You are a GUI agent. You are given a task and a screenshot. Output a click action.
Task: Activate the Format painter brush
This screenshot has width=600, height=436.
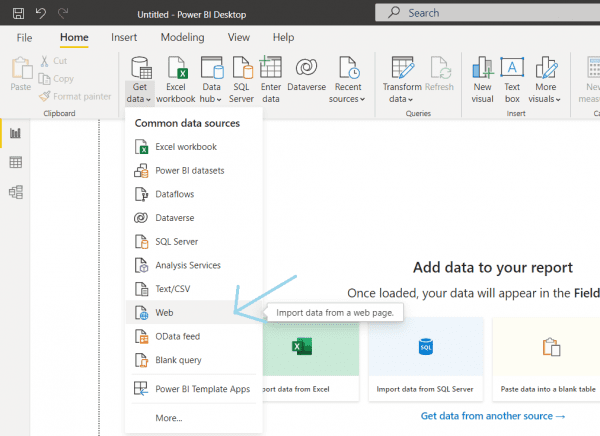pos(75,96)
